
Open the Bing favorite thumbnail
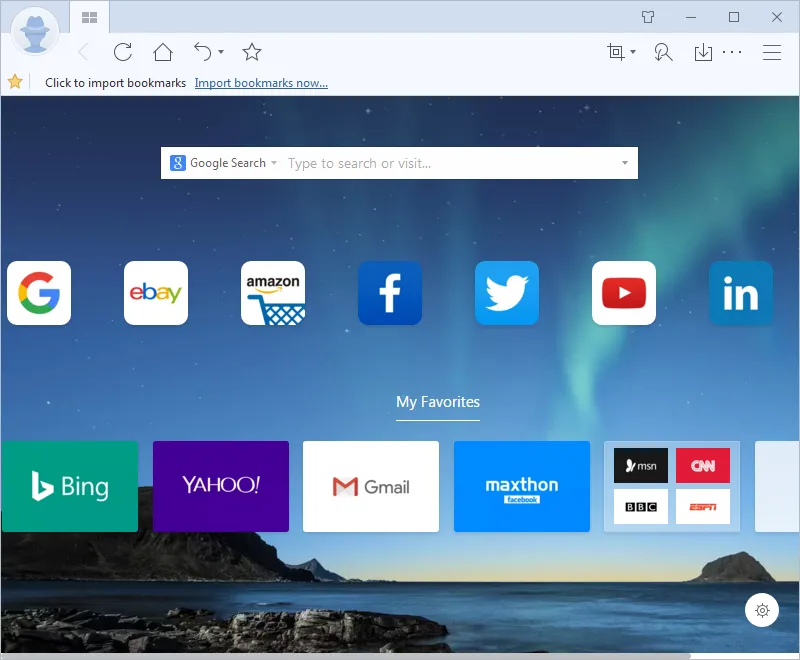[x=70, y=486]
